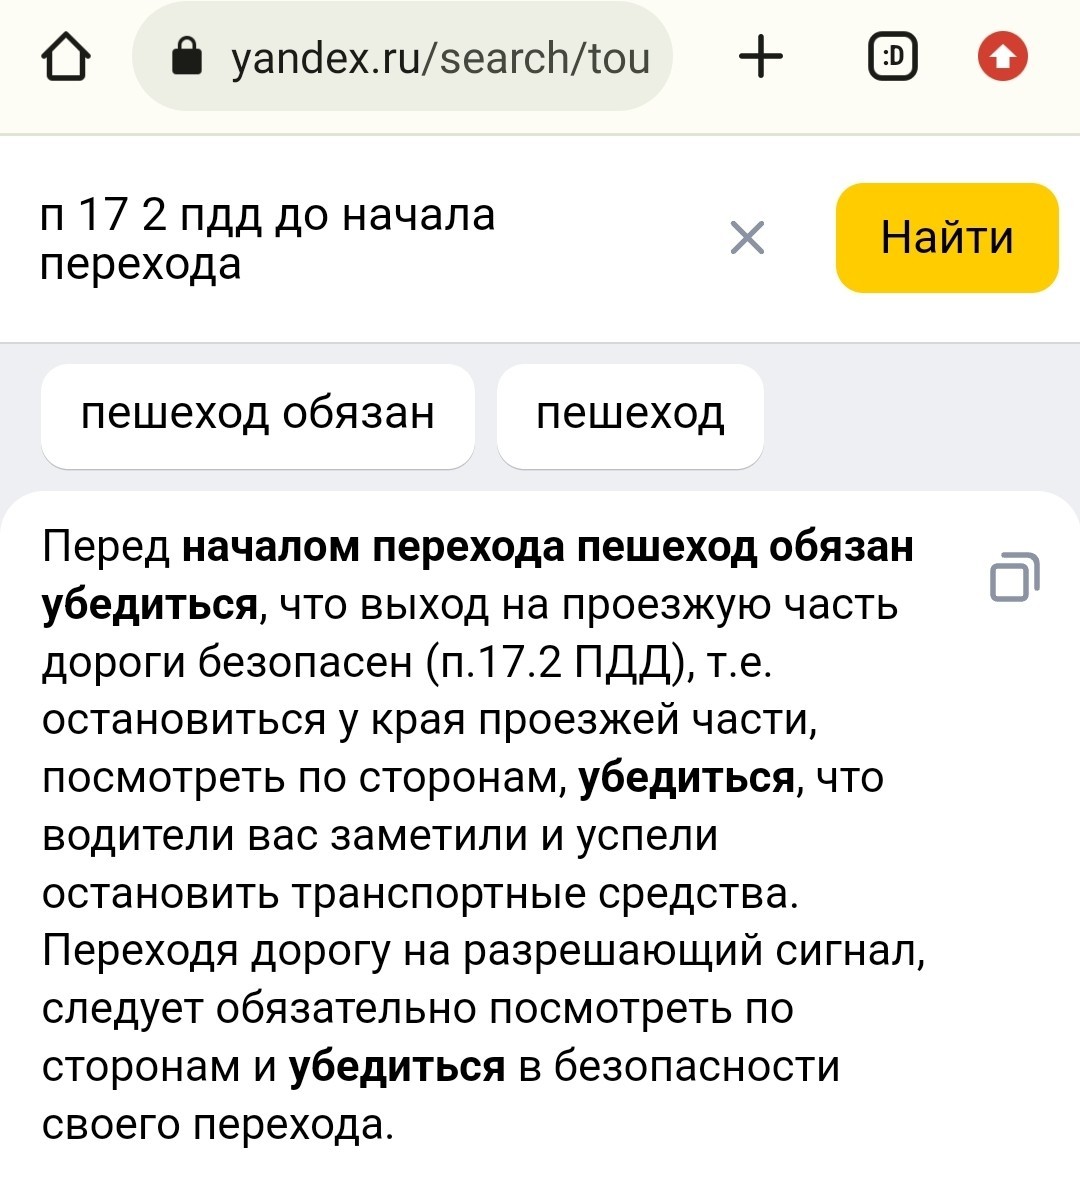1080x1186 pixels.
Task: Clear the search query with the X
Action: 747,238
